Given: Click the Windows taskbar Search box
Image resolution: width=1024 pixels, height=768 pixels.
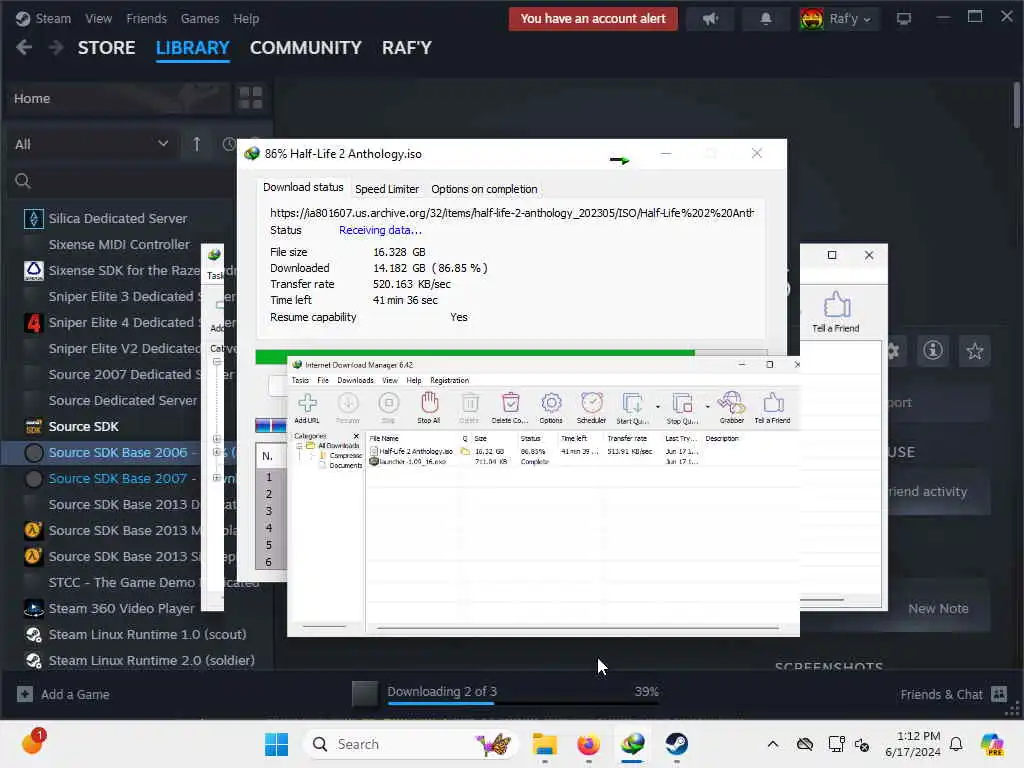Looking at the screenshot, I should click(410, 744).
